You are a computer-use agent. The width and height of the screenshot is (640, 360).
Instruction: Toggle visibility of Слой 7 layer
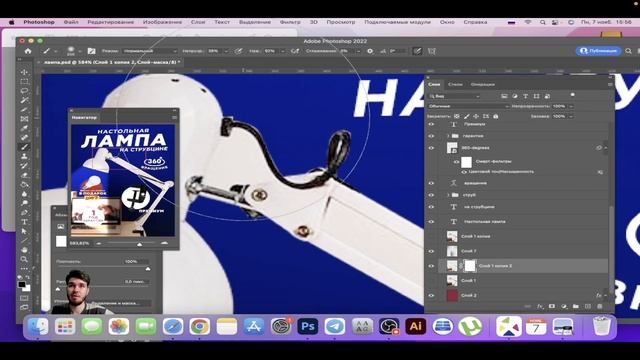[x=431, y=251]
